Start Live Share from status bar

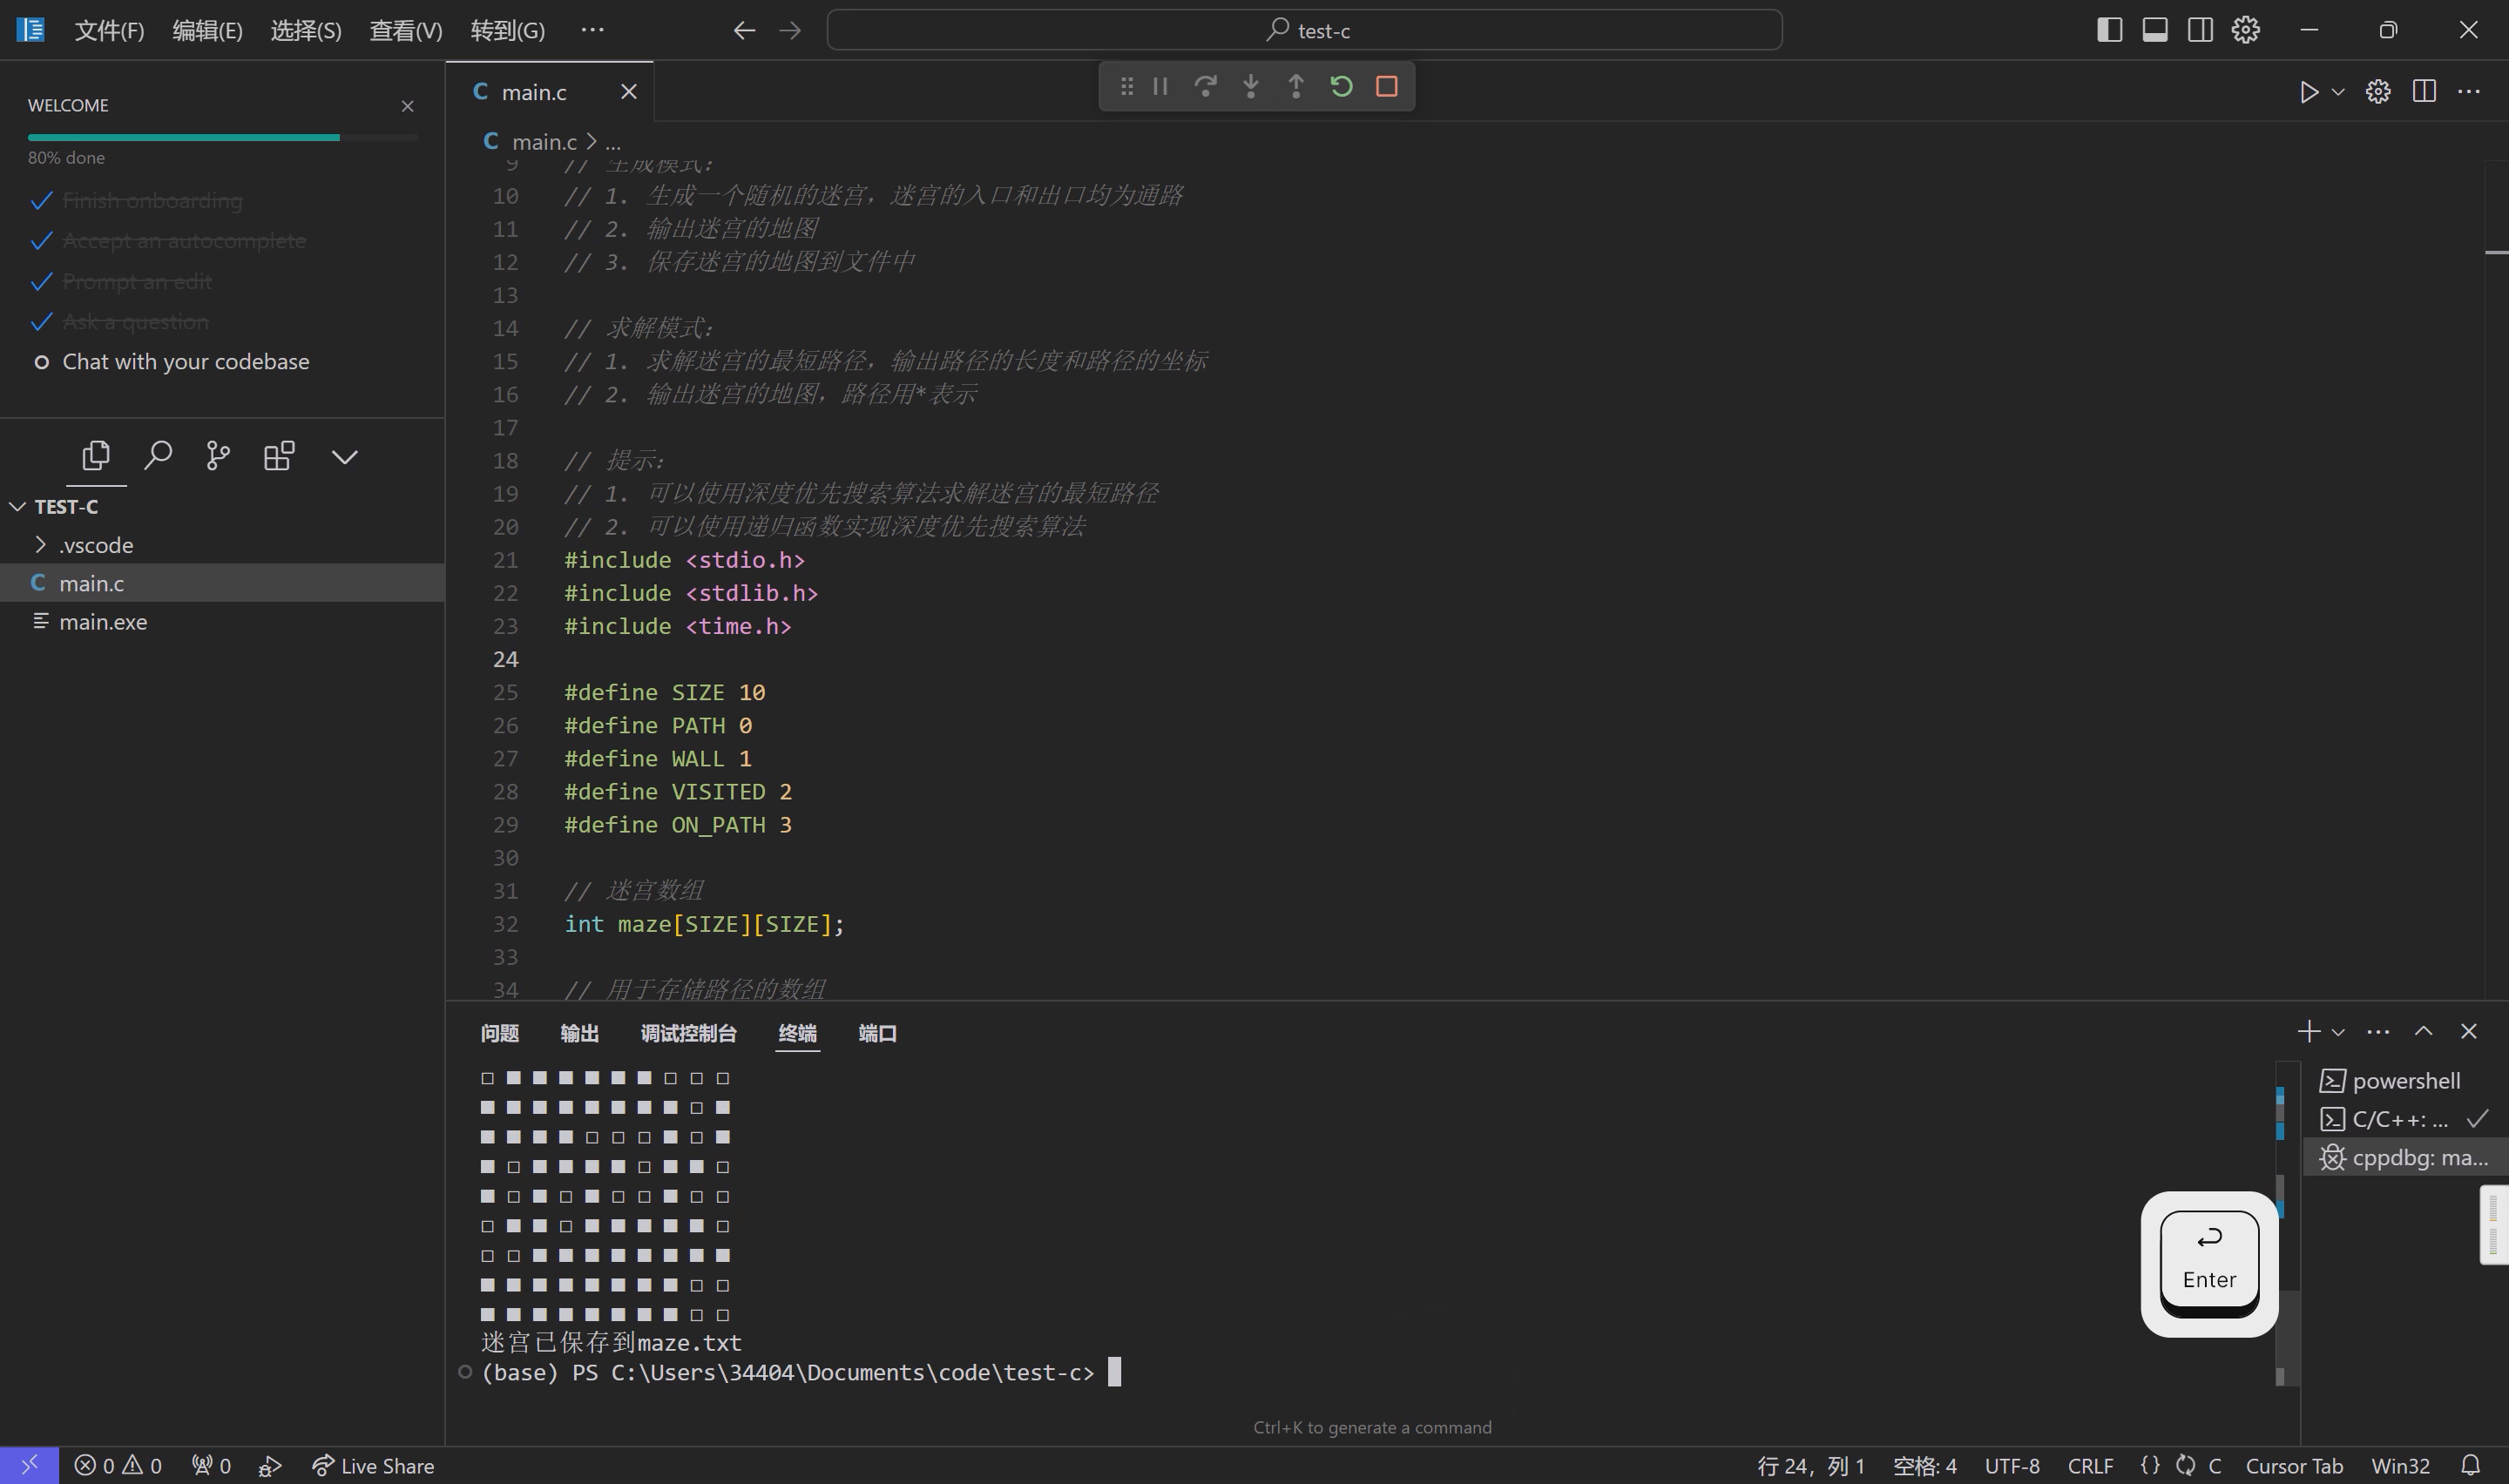373,1466
